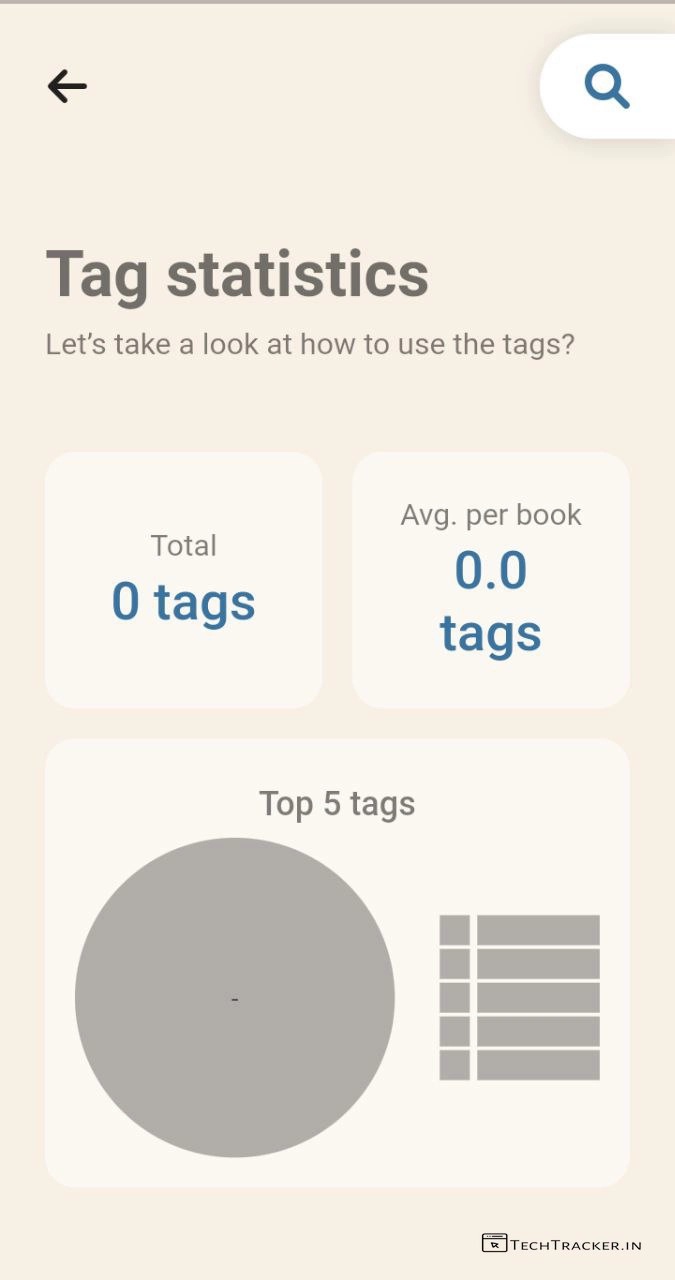Click the TechTracker.in watermark text
Image resolution: width=675 pixels, height=1280 pixels.
pos(576,1245)
